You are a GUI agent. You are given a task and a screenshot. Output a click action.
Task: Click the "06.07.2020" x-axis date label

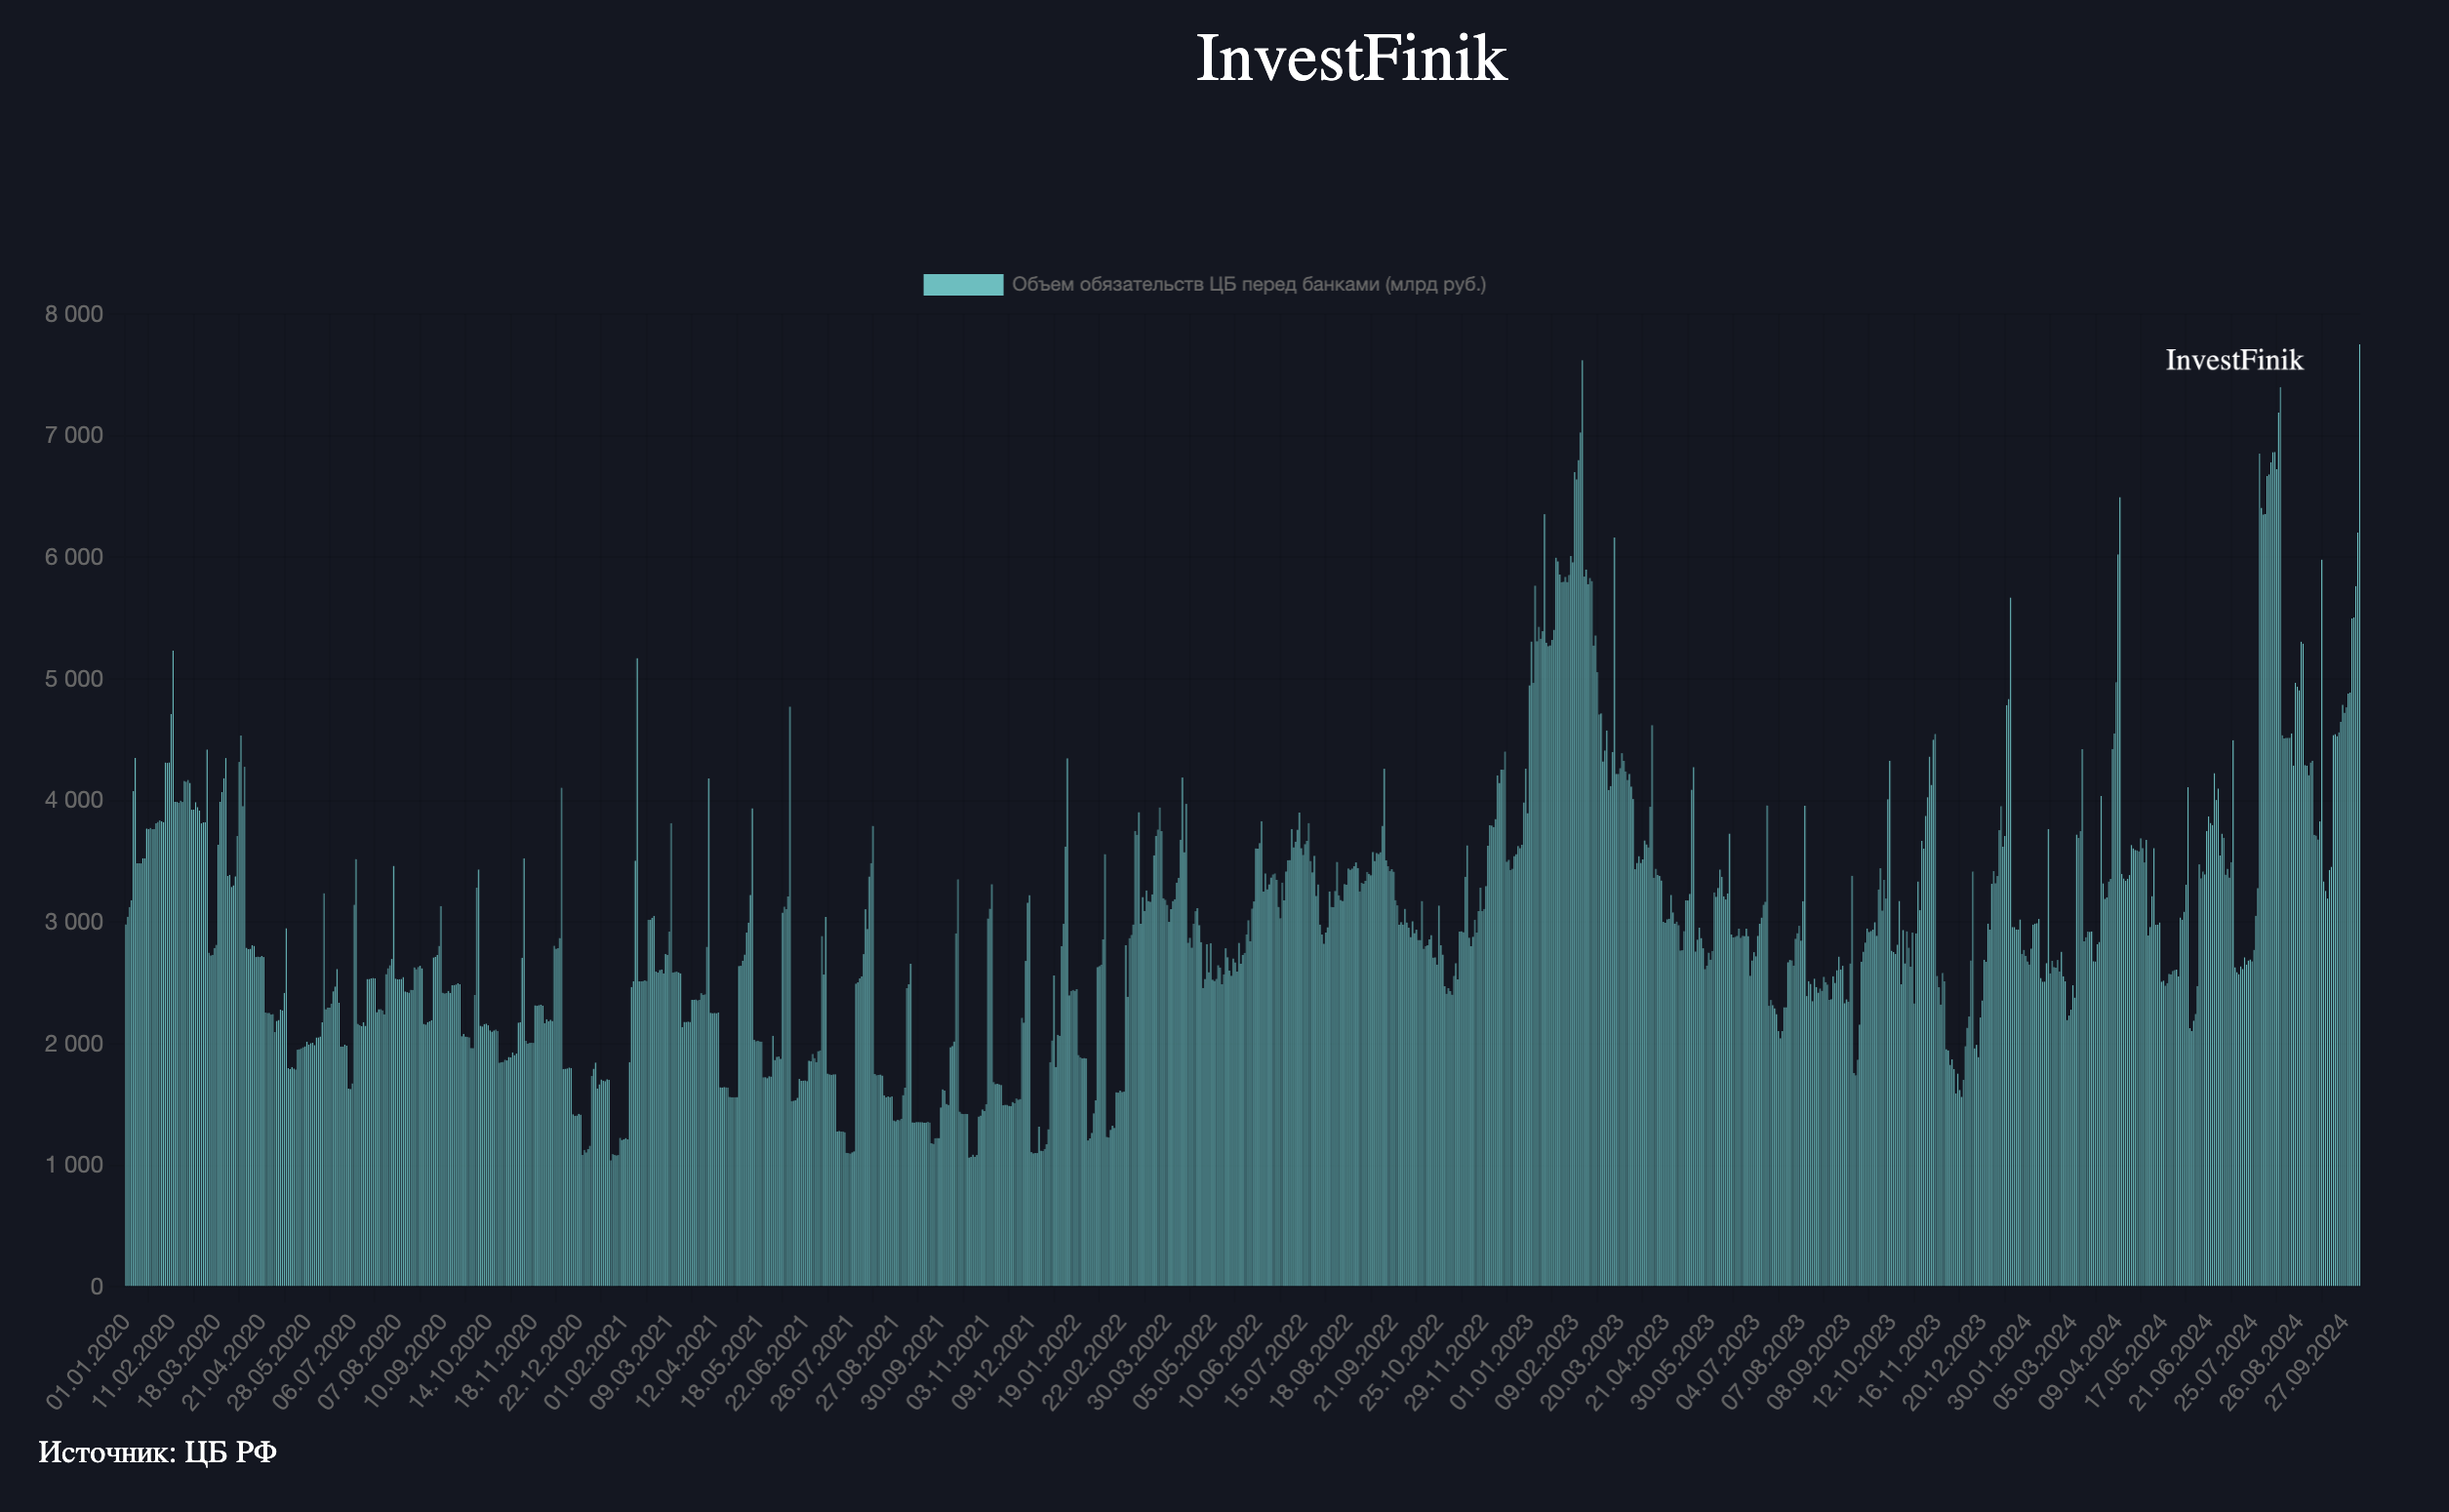[x=315, y=1362]
